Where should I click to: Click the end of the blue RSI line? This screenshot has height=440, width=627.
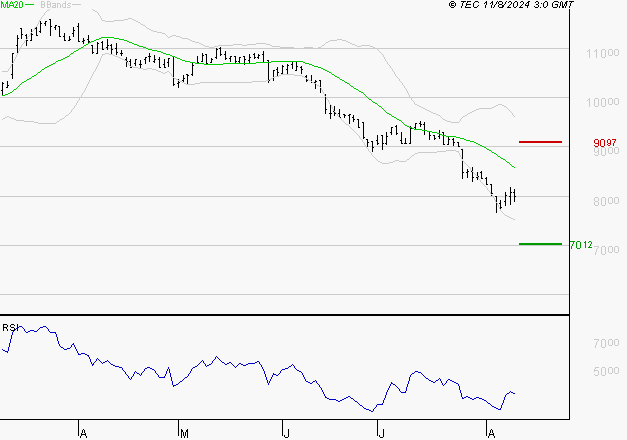pos(514,394)
